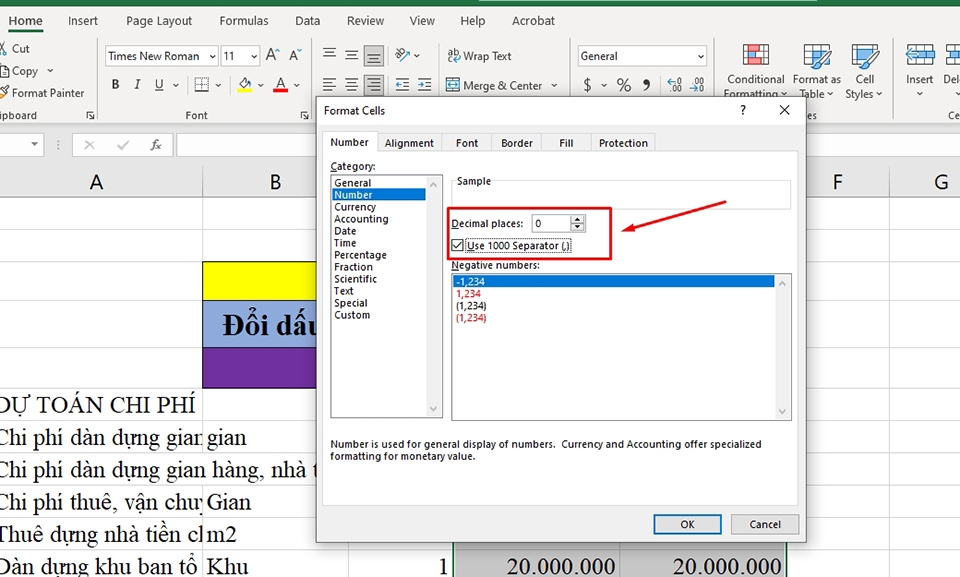This screenshot has height=577, width=960.
Task: Open Conditional Formatting
Action: click(756, 71)
